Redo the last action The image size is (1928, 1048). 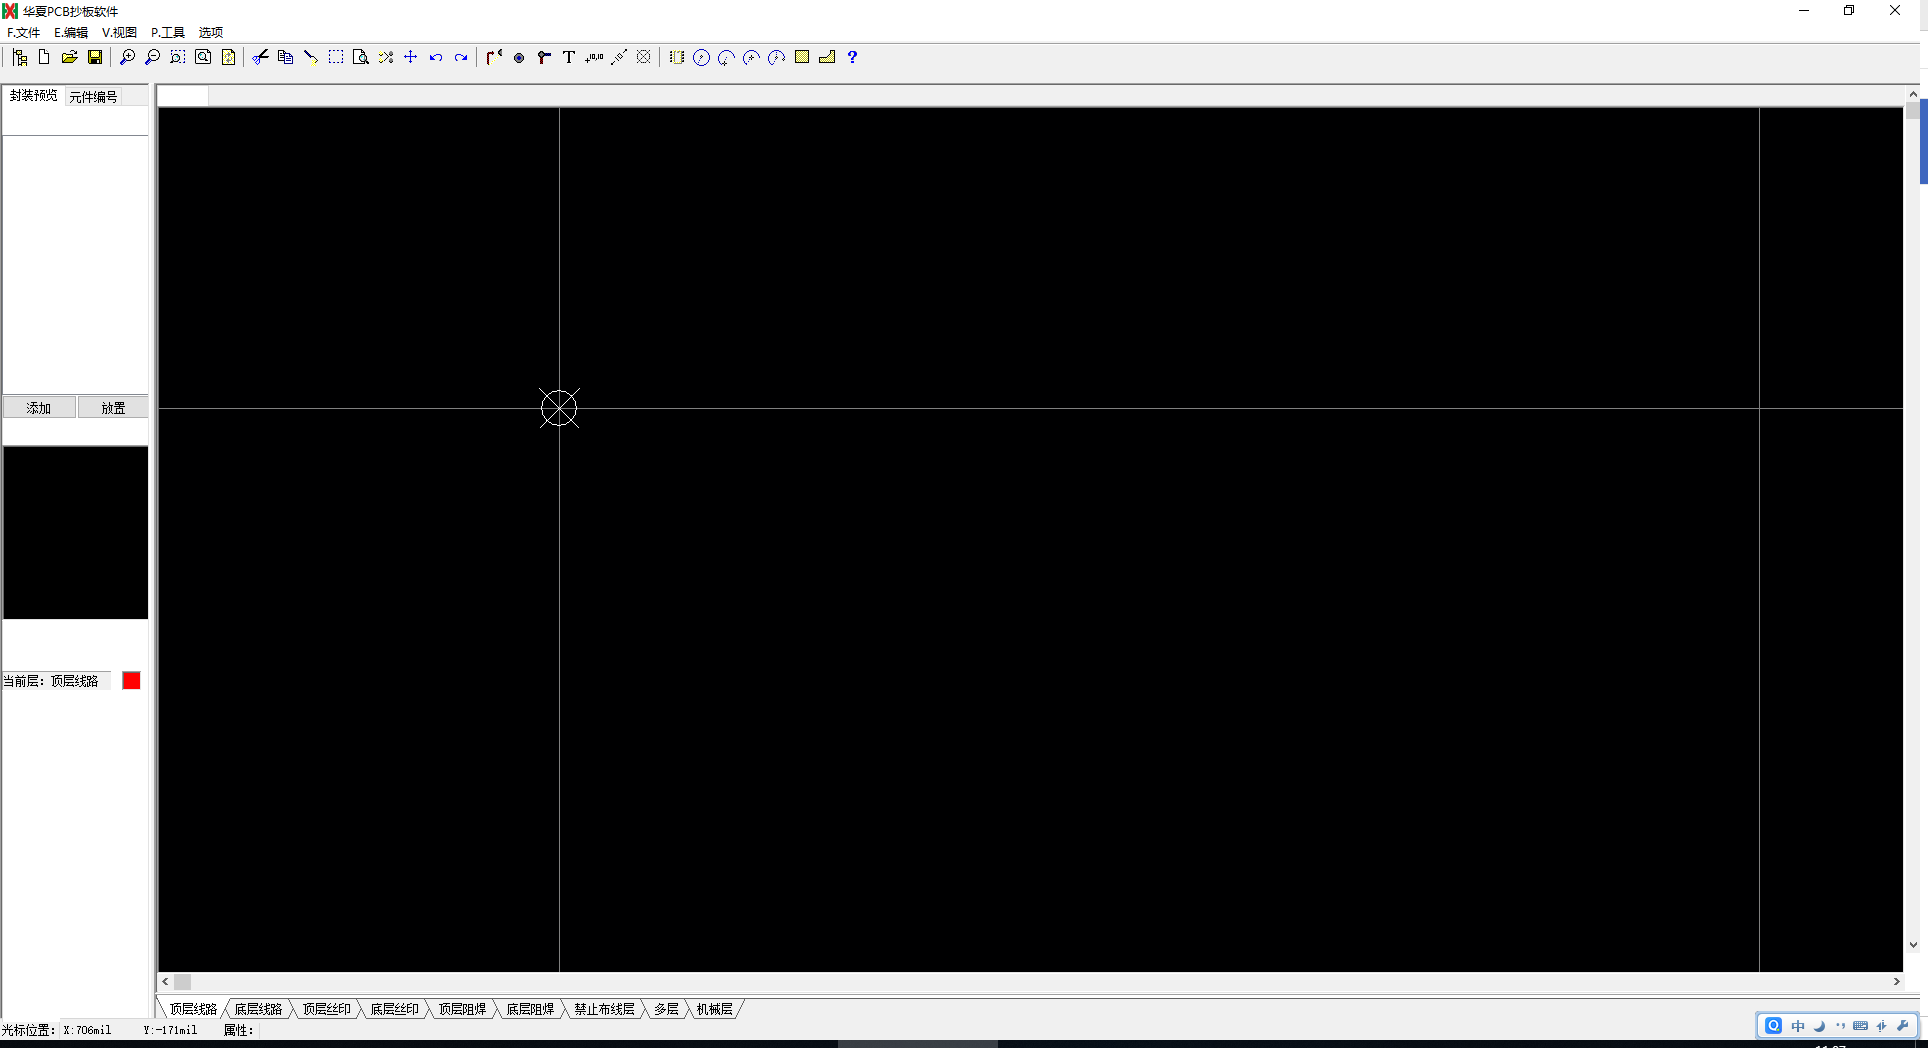461,57
